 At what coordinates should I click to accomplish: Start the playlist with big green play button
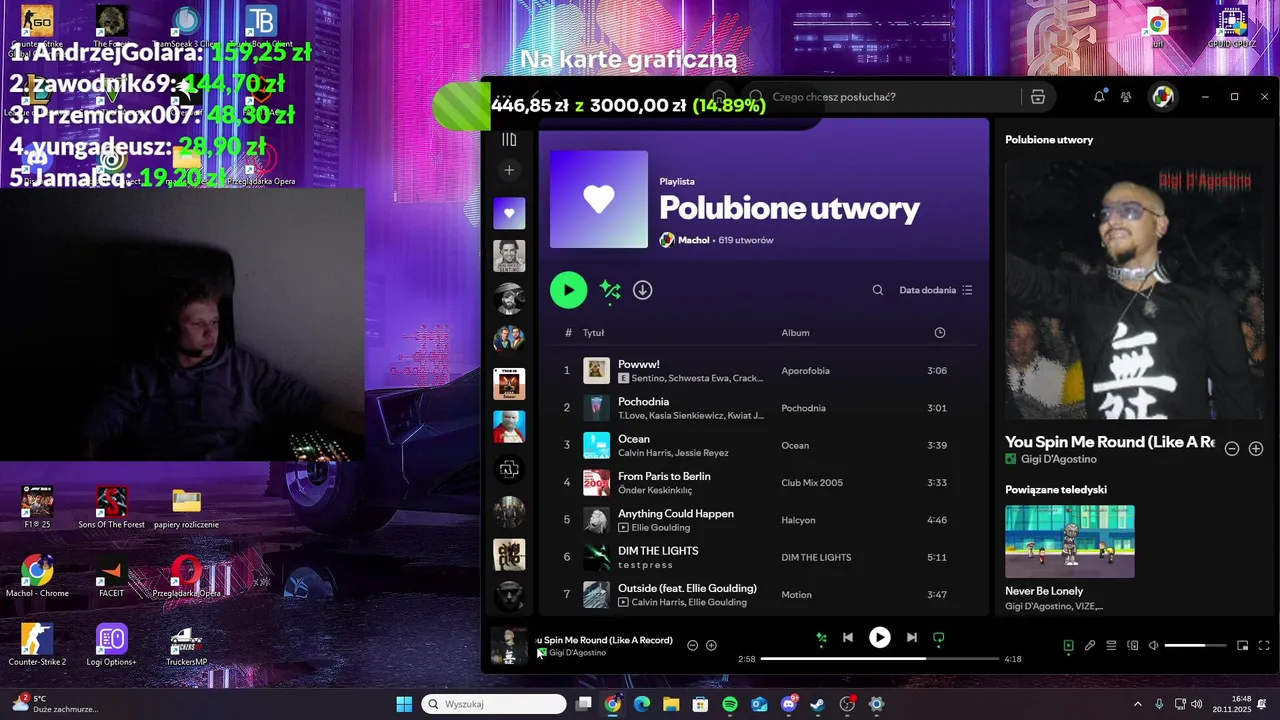click(568, 290)
